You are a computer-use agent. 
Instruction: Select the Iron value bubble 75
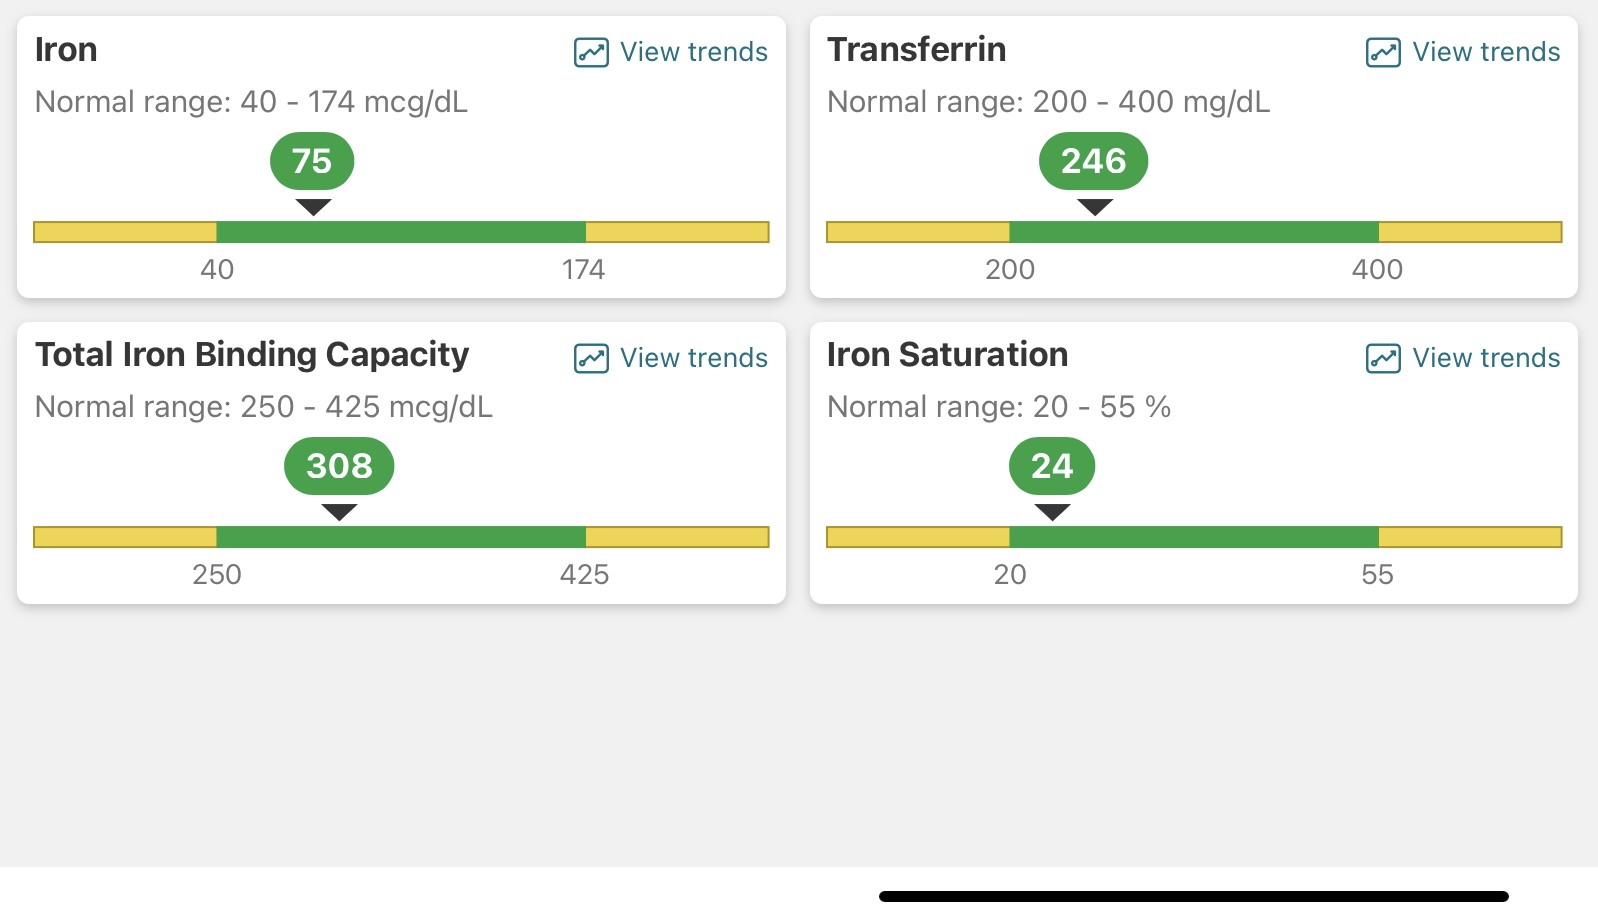click(x=312, y=161)
